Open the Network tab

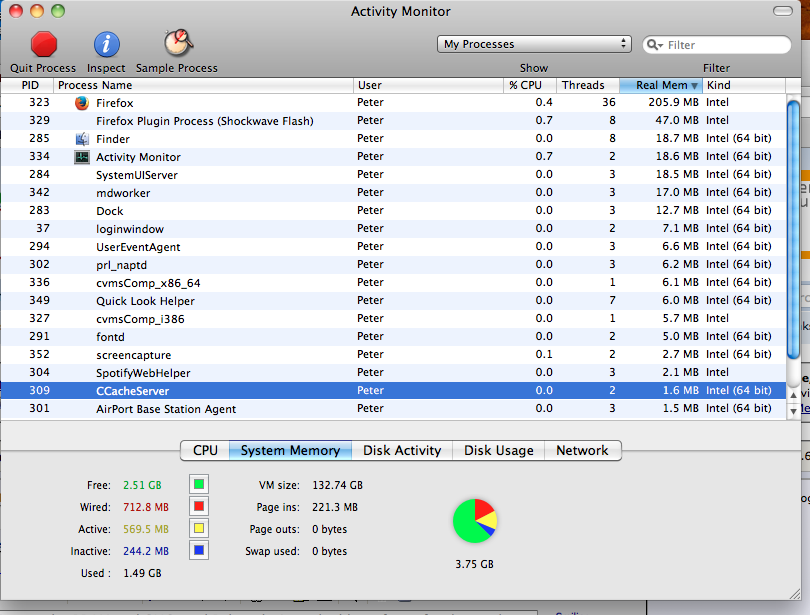pyautogui.click(x=582, y=450)
